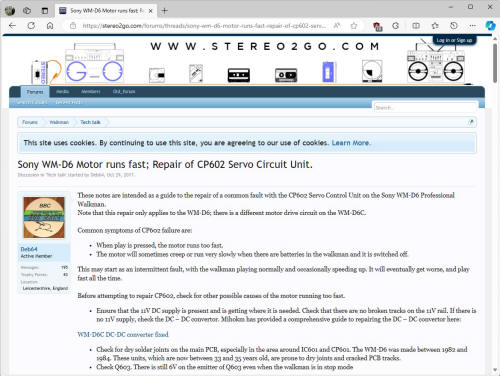The height and width of the screenshot is (376, 500).
Task: View site information lock icon in address bar
Action: [x=73, y=26]
